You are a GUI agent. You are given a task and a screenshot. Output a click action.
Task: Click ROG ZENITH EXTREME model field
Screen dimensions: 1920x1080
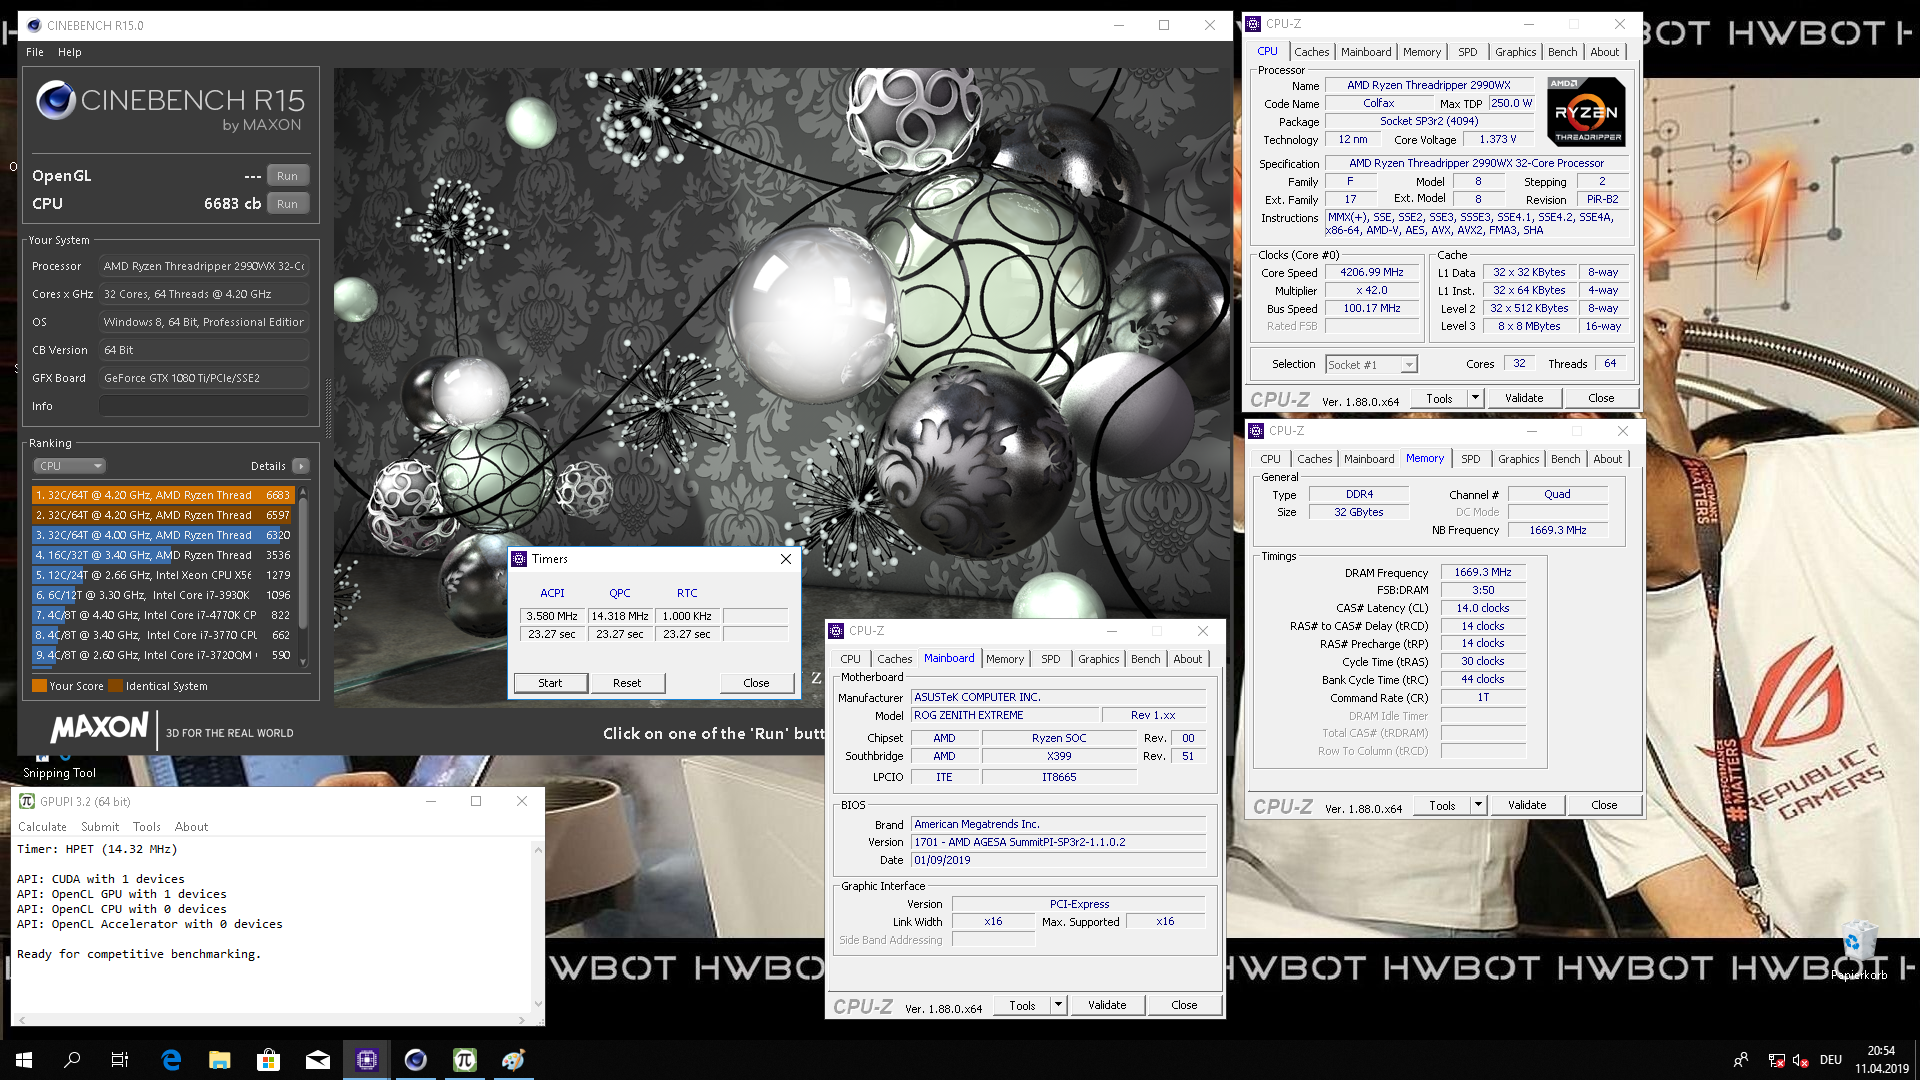coord(1003,715)
